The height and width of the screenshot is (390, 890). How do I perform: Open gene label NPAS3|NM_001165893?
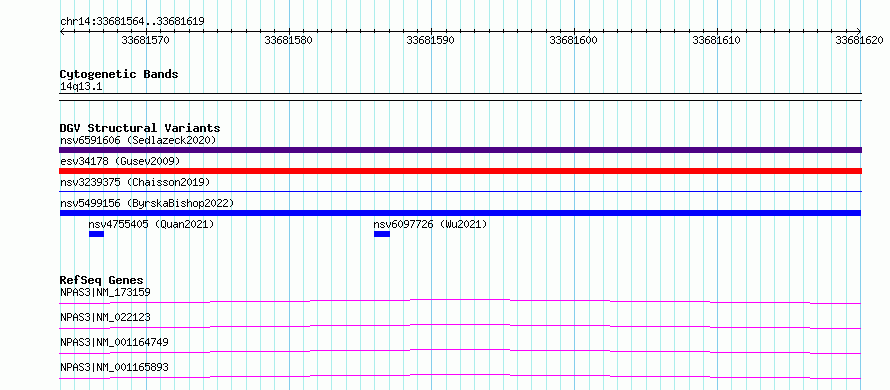point(114,367)
